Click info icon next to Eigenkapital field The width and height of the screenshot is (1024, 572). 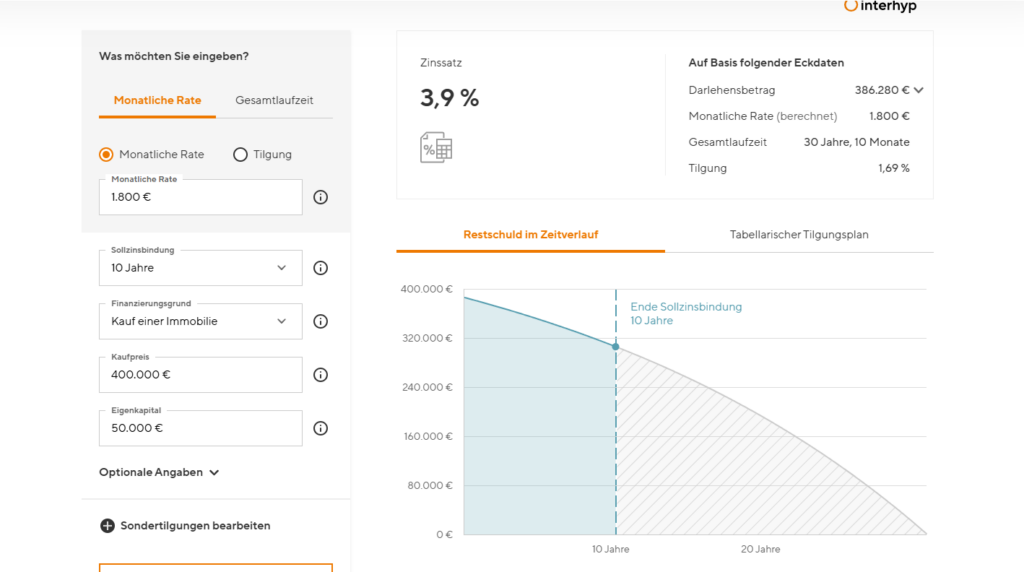click(x=320, y=428)
